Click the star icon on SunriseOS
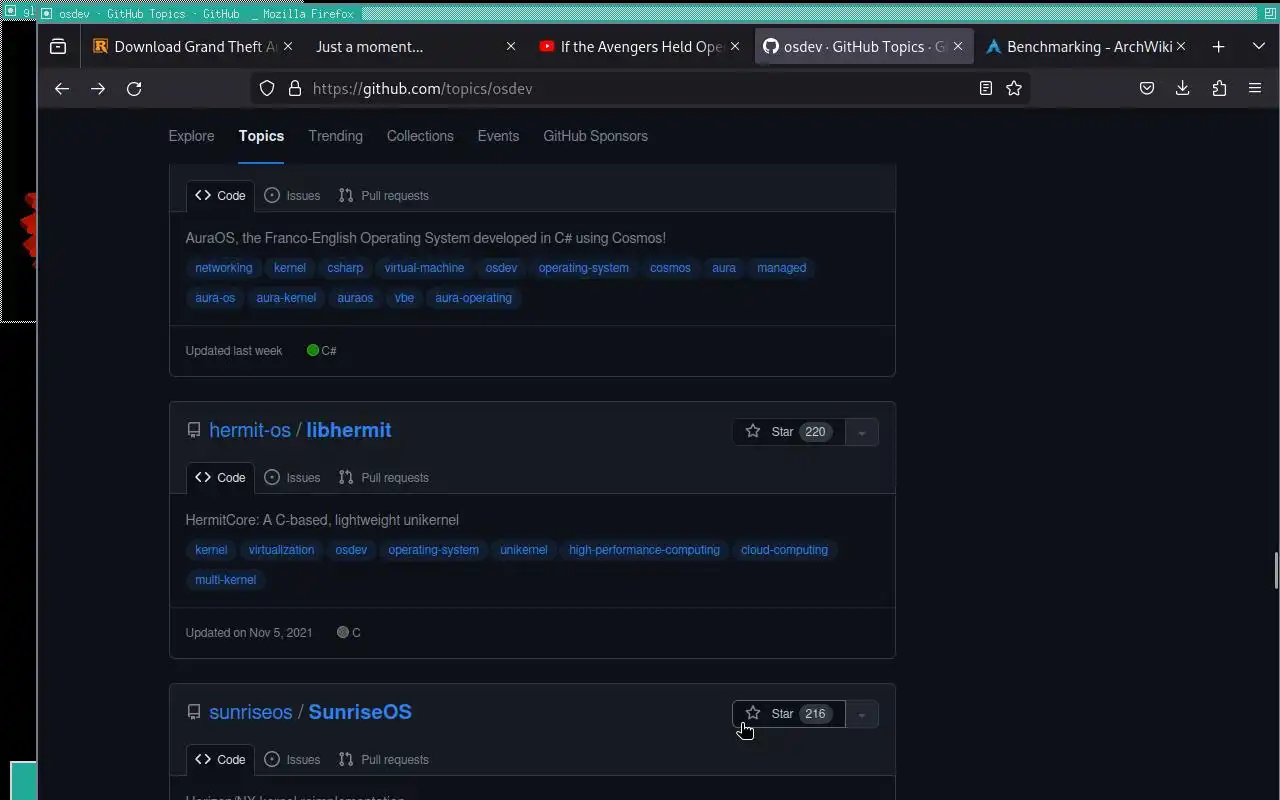 click(x=753, y=714)
